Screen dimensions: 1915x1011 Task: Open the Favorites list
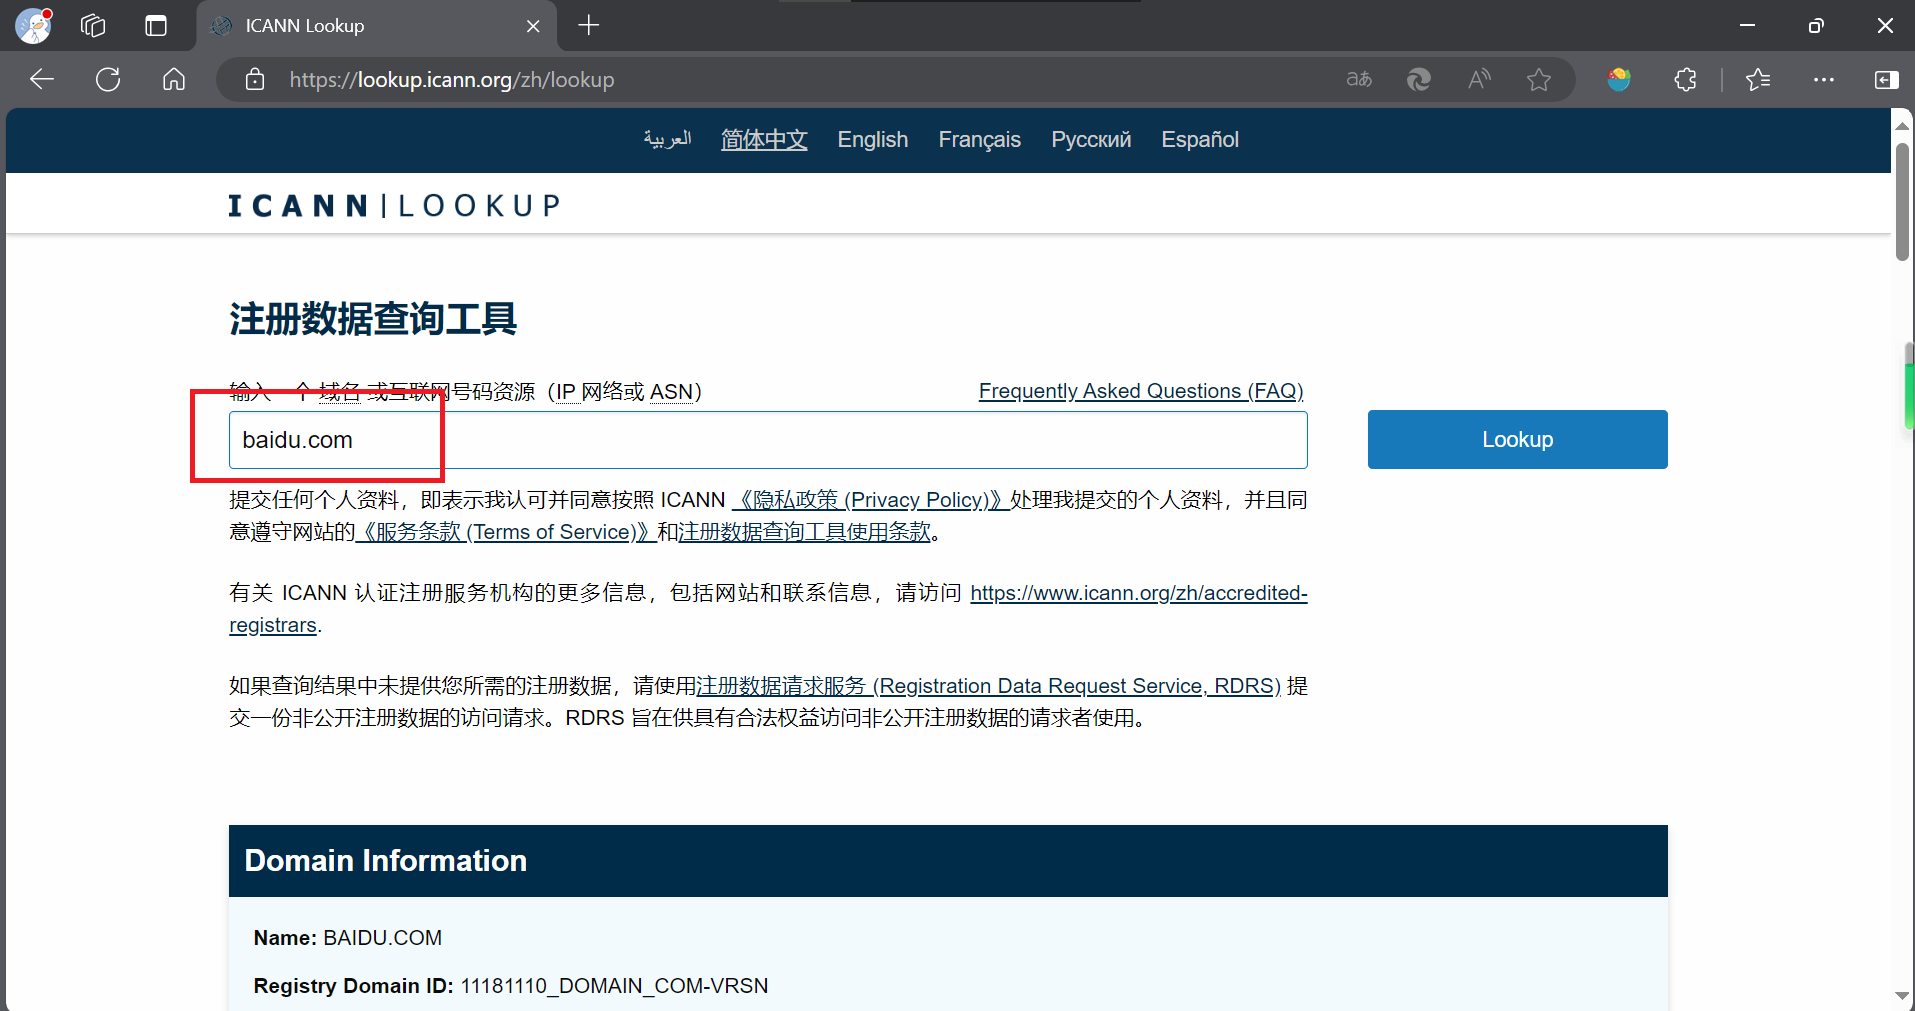pos(1758,79)
